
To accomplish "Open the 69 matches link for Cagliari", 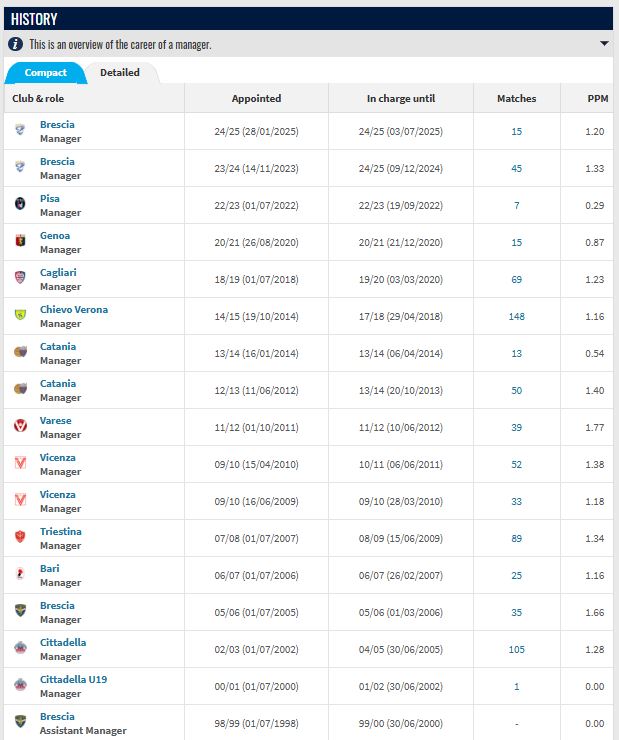I will [x=517, y=279].
